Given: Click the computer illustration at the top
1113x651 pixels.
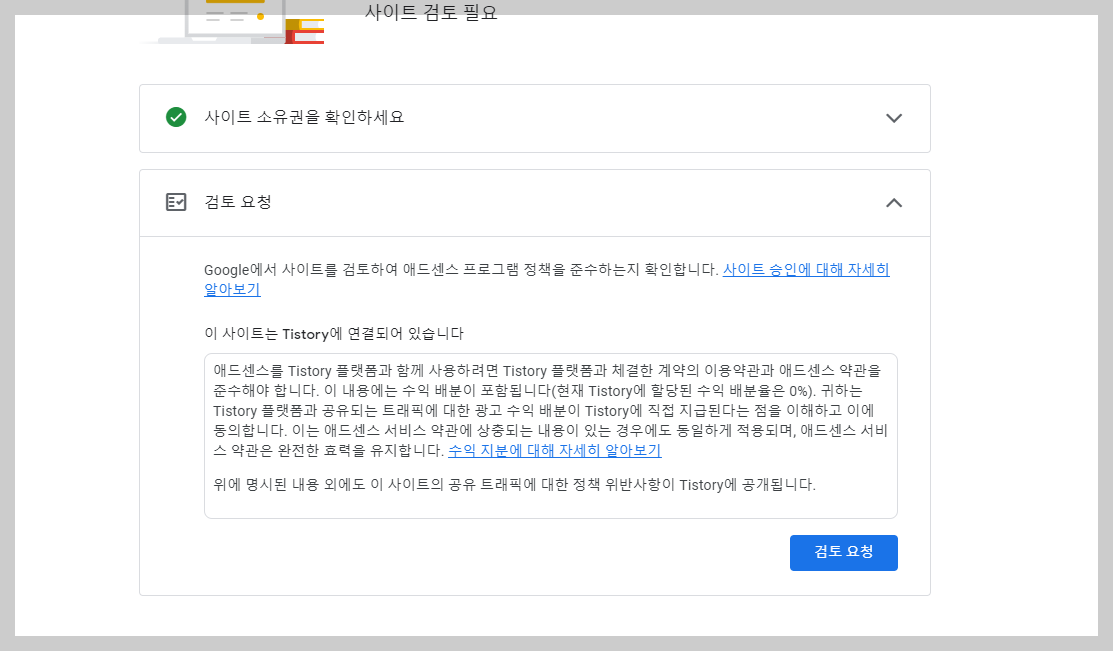Looking at the screenshot, I should [x=233, y=21].
